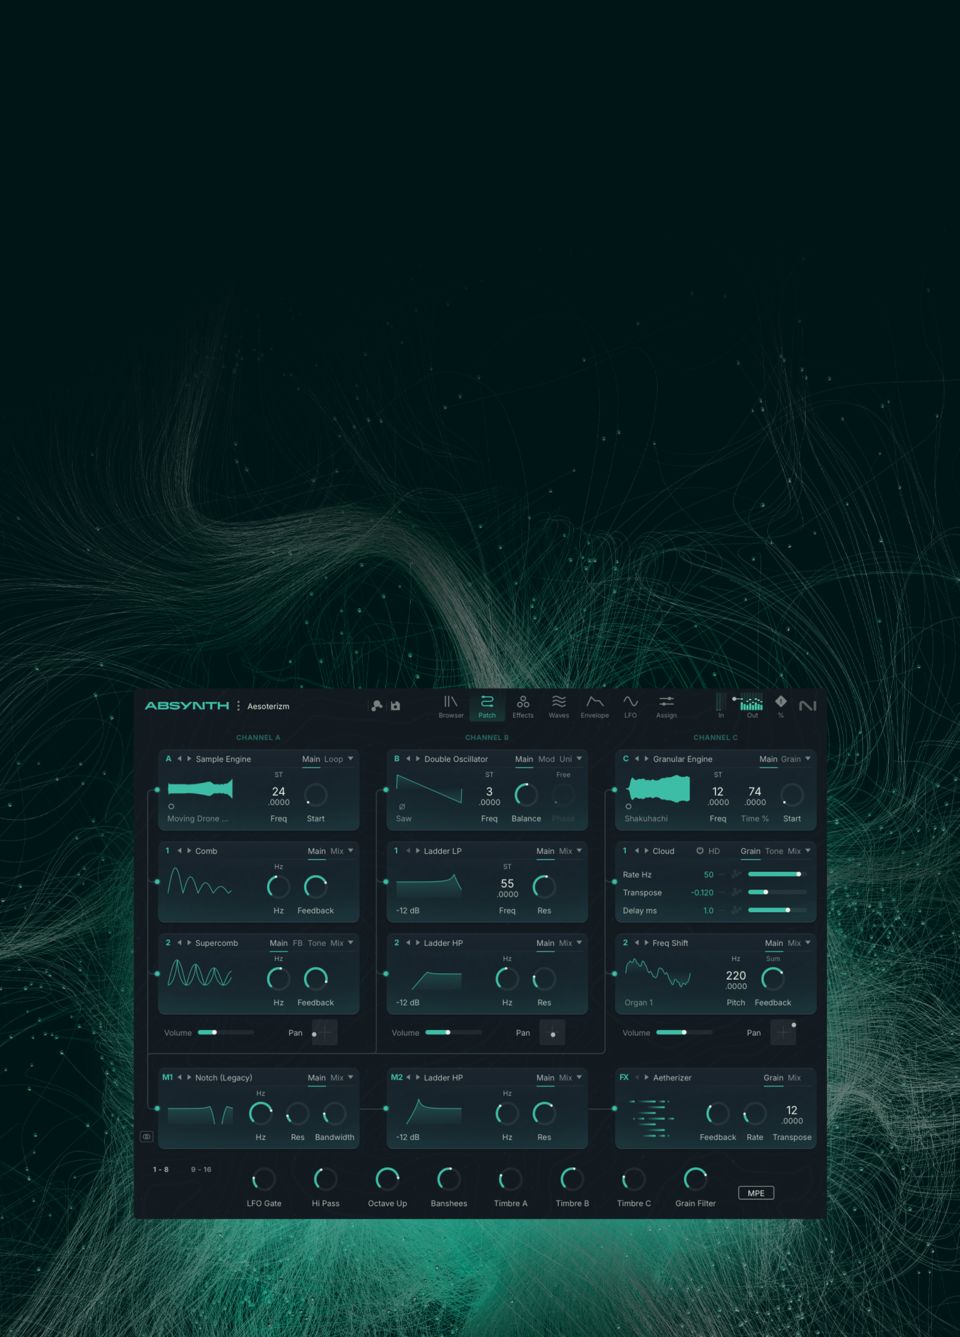Viewport: 960px width, 1337px height.
Task: Switch to the Waves editor
Action: 559,706
